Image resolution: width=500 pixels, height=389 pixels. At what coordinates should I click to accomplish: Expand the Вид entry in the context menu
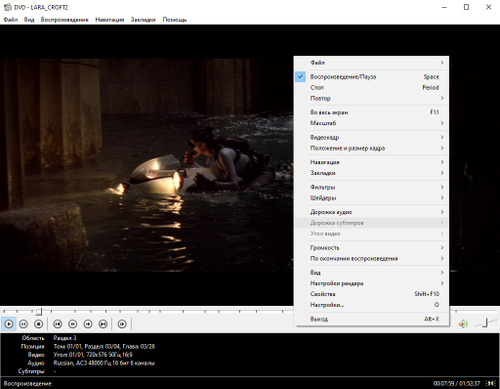tap(372, 273)
